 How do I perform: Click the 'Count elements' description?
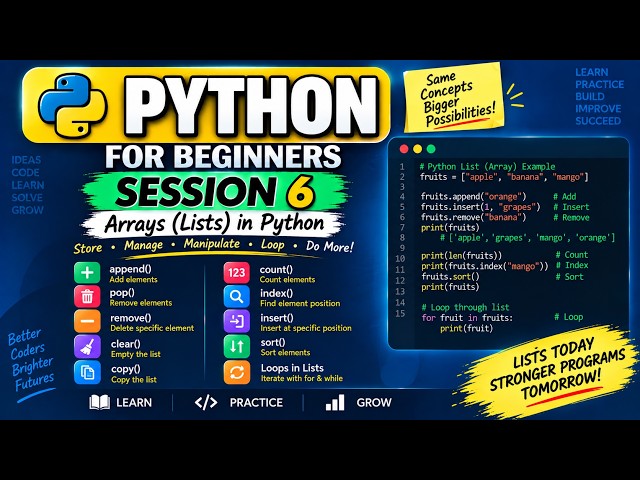pyautogui.click(x=287, y=280)
